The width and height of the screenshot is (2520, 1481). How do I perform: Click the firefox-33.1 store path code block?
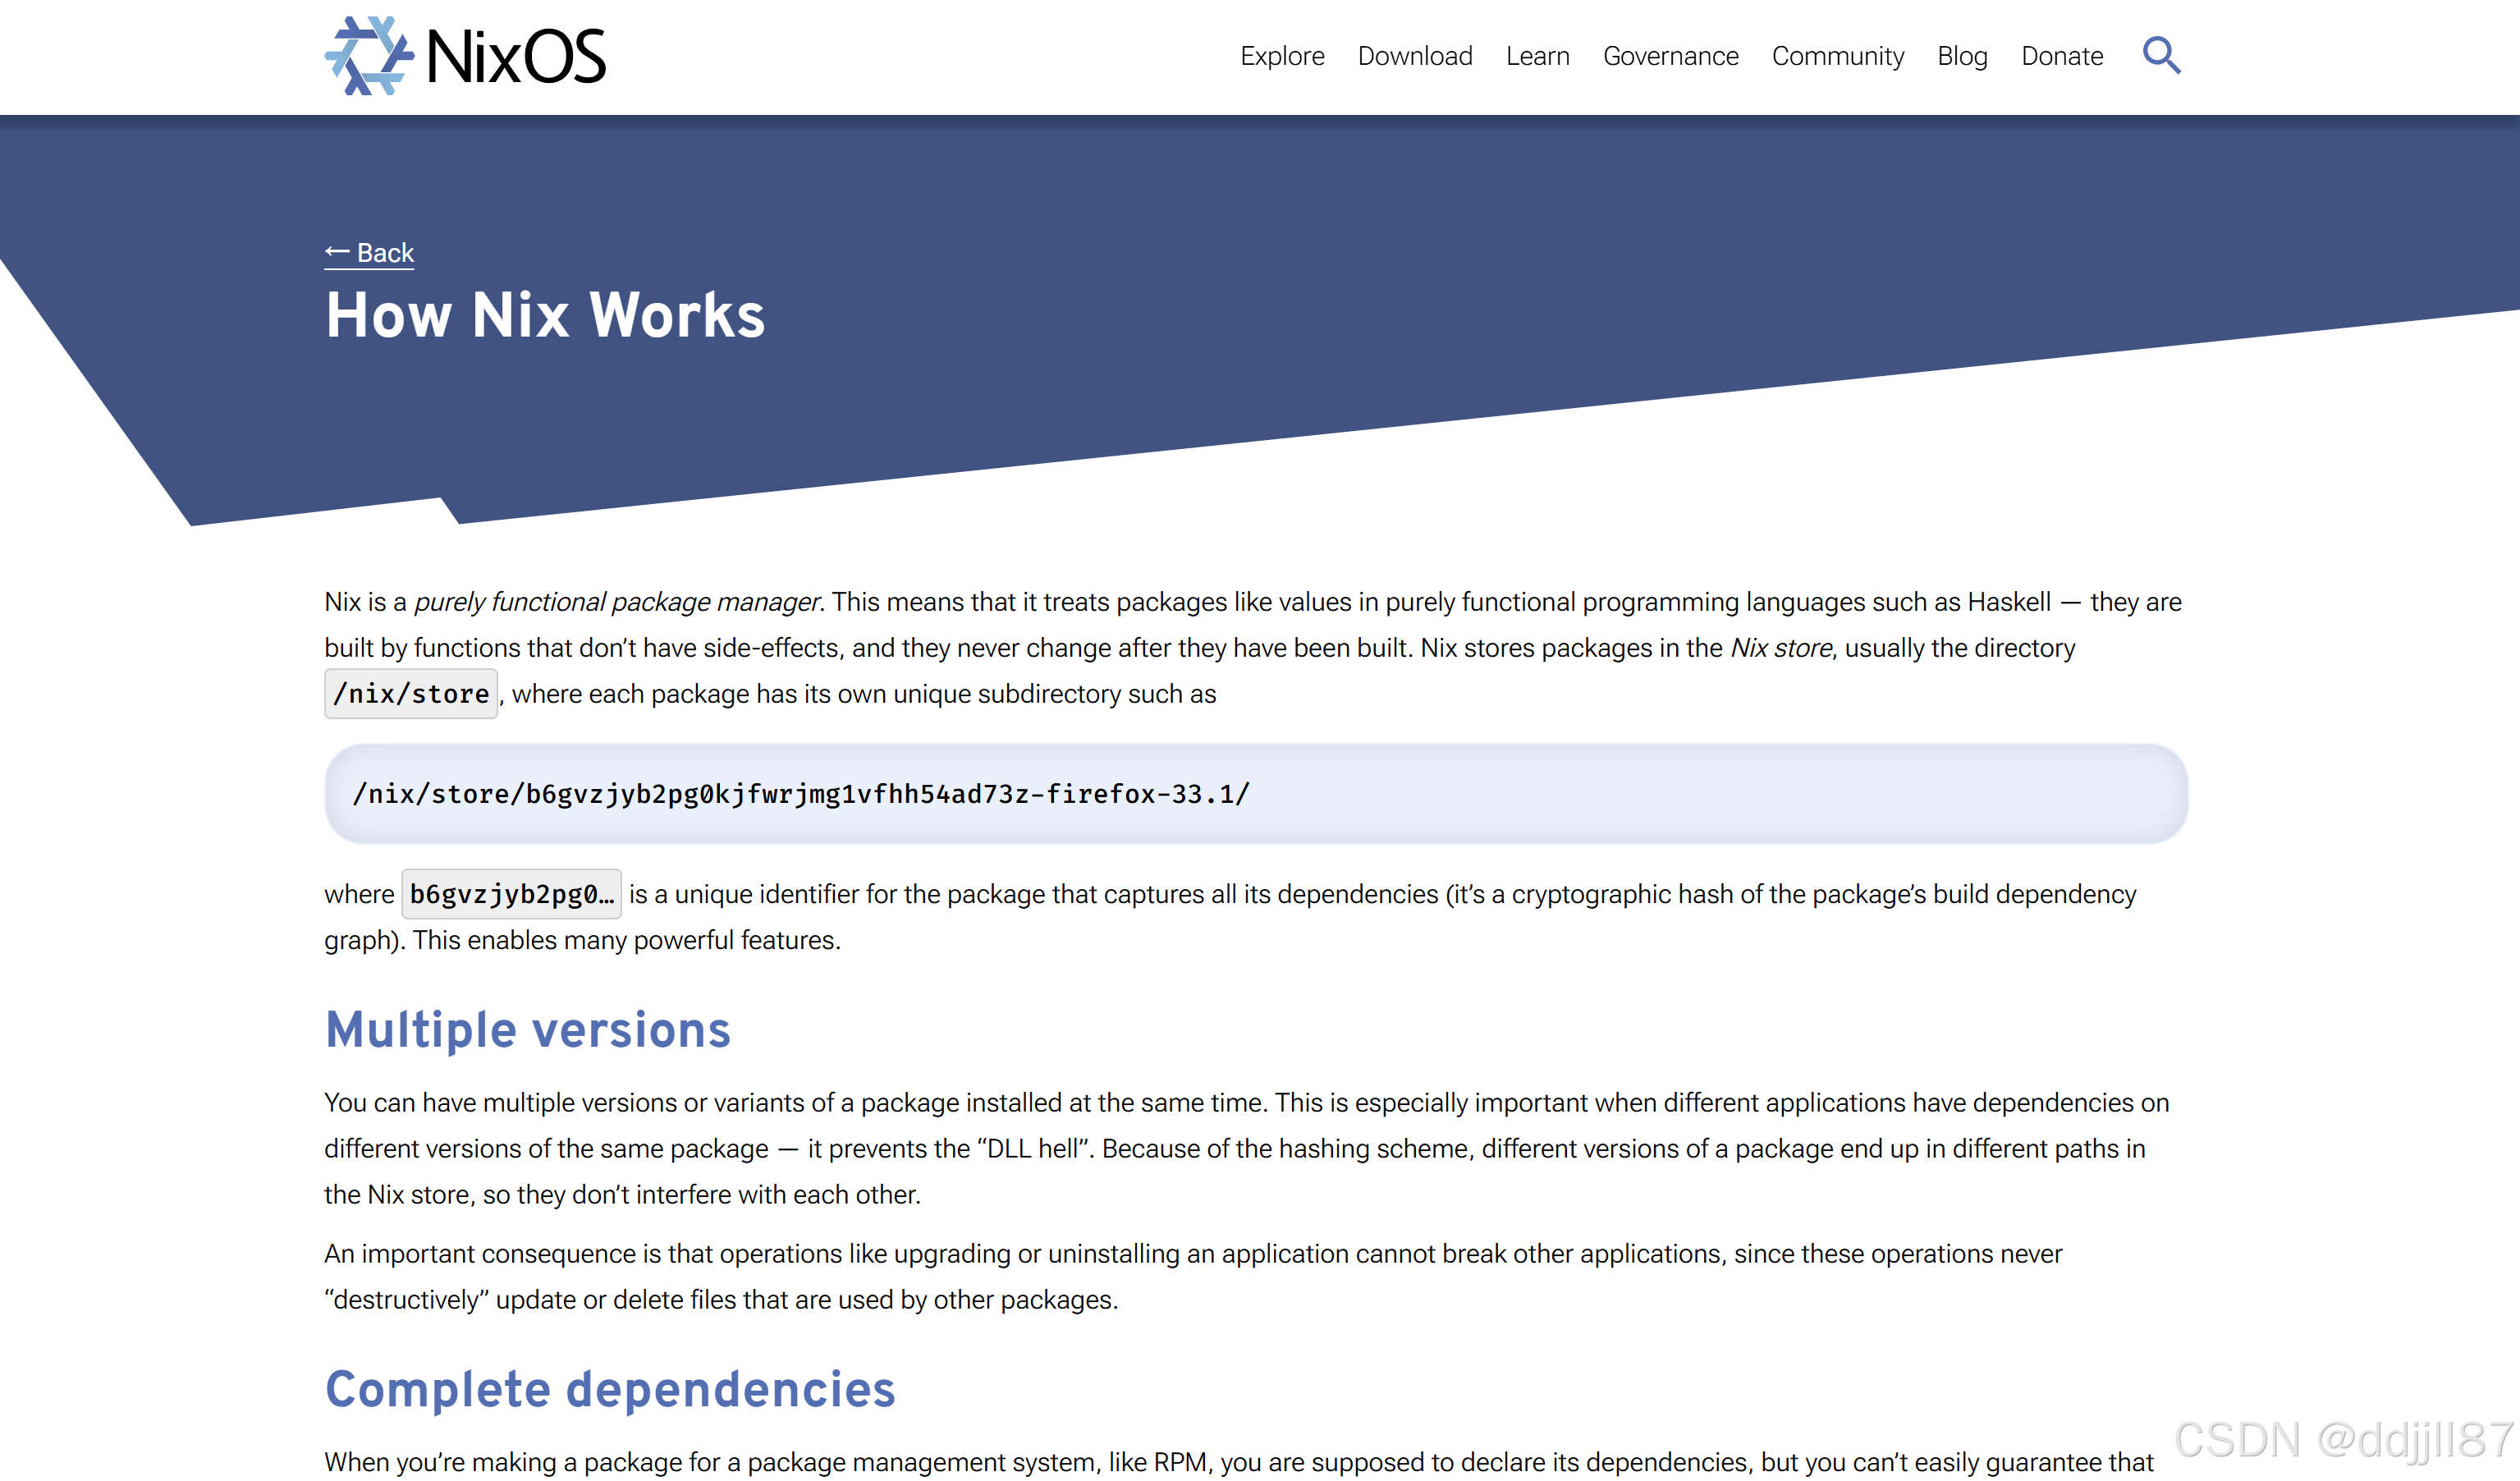(801, 794)
